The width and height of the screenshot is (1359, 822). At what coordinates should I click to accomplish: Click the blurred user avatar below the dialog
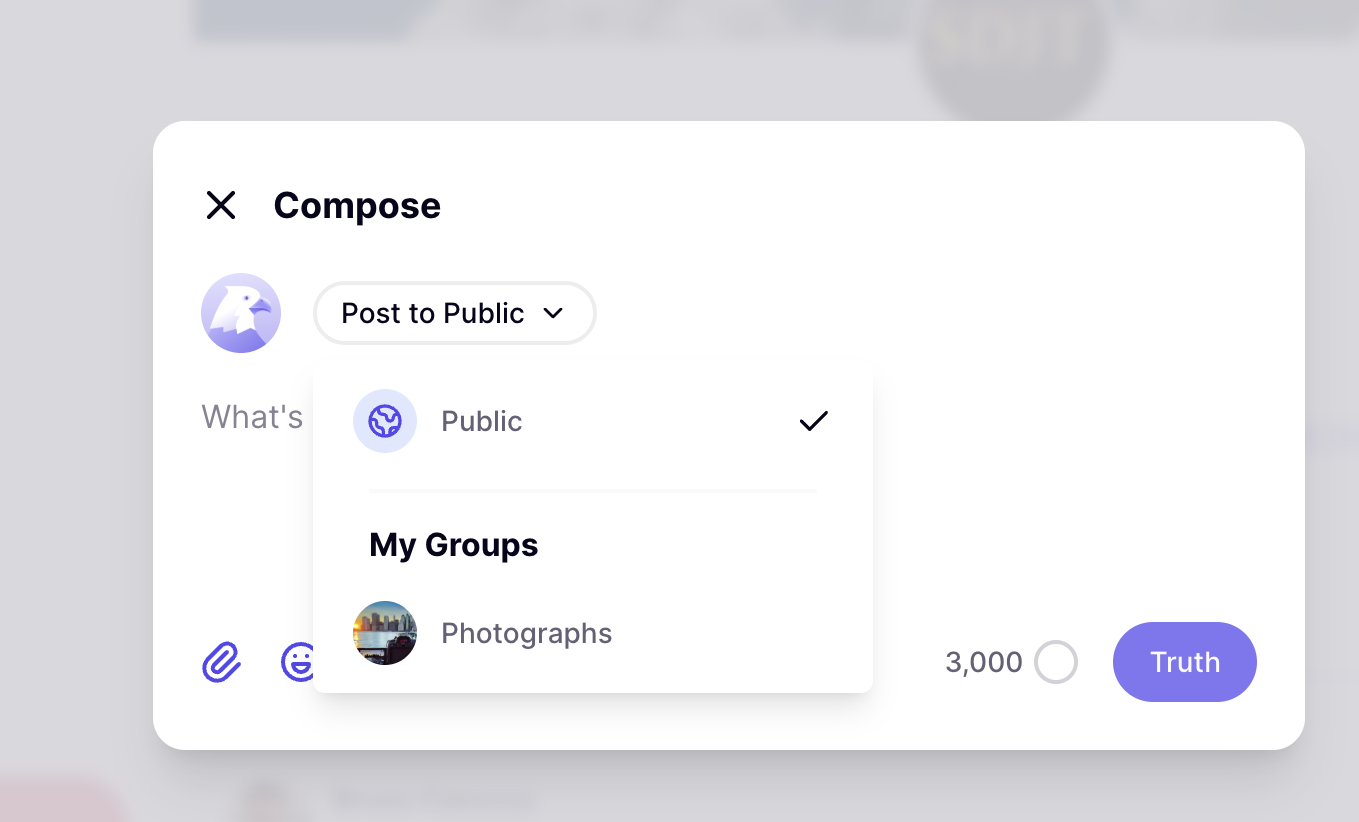(x=265, y=802)
